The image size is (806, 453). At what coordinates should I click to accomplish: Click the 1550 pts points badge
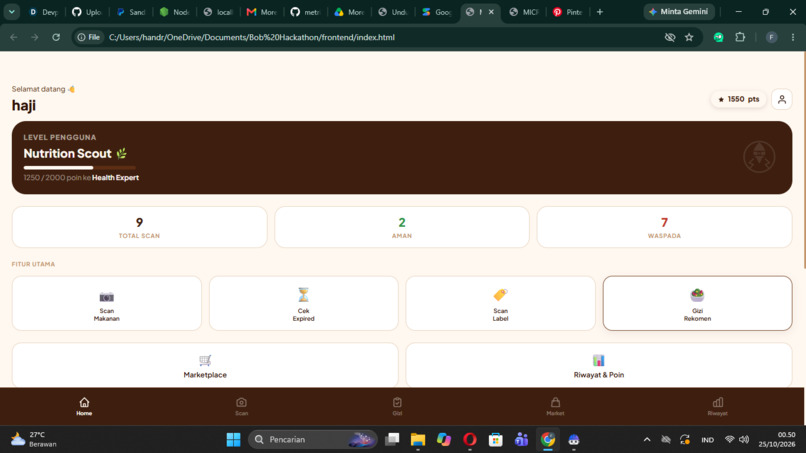coord(739,99)
